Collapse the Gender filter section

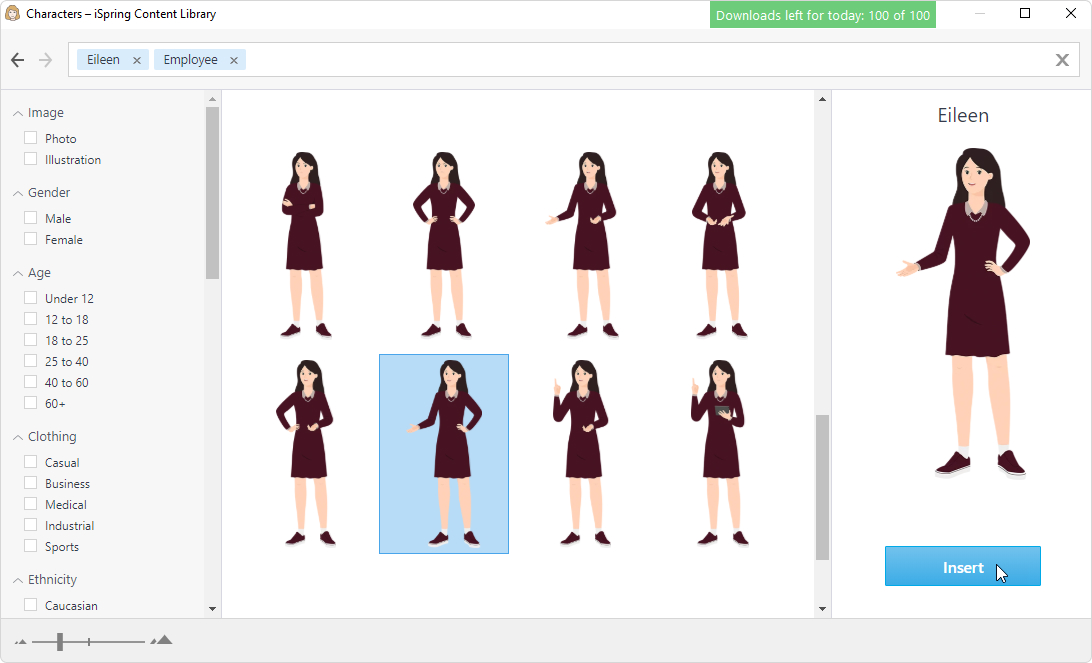[18, 193]
